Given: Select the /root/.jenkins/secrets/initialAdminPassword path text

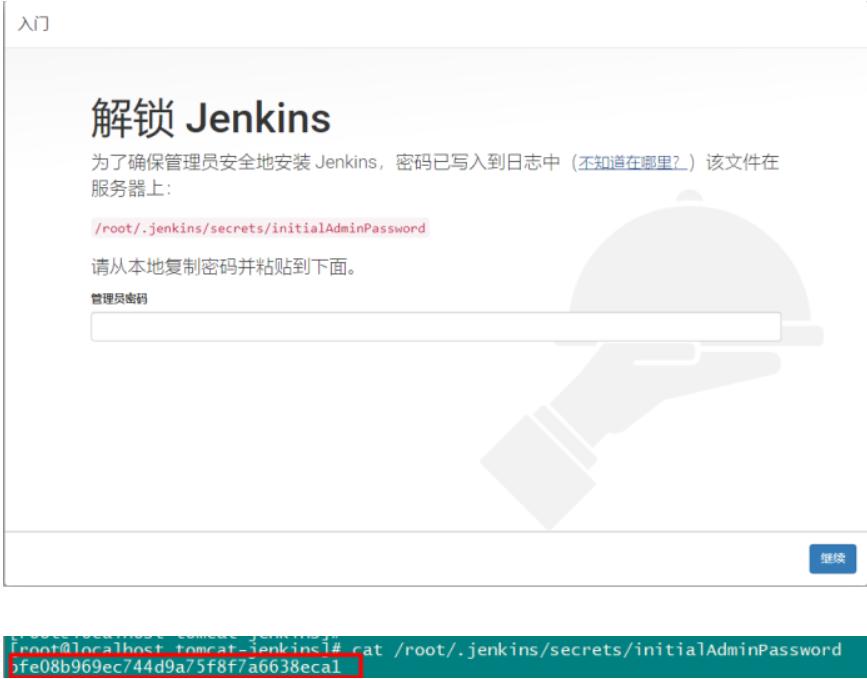Looking at the screenshot, I should [x=260, y=228].
